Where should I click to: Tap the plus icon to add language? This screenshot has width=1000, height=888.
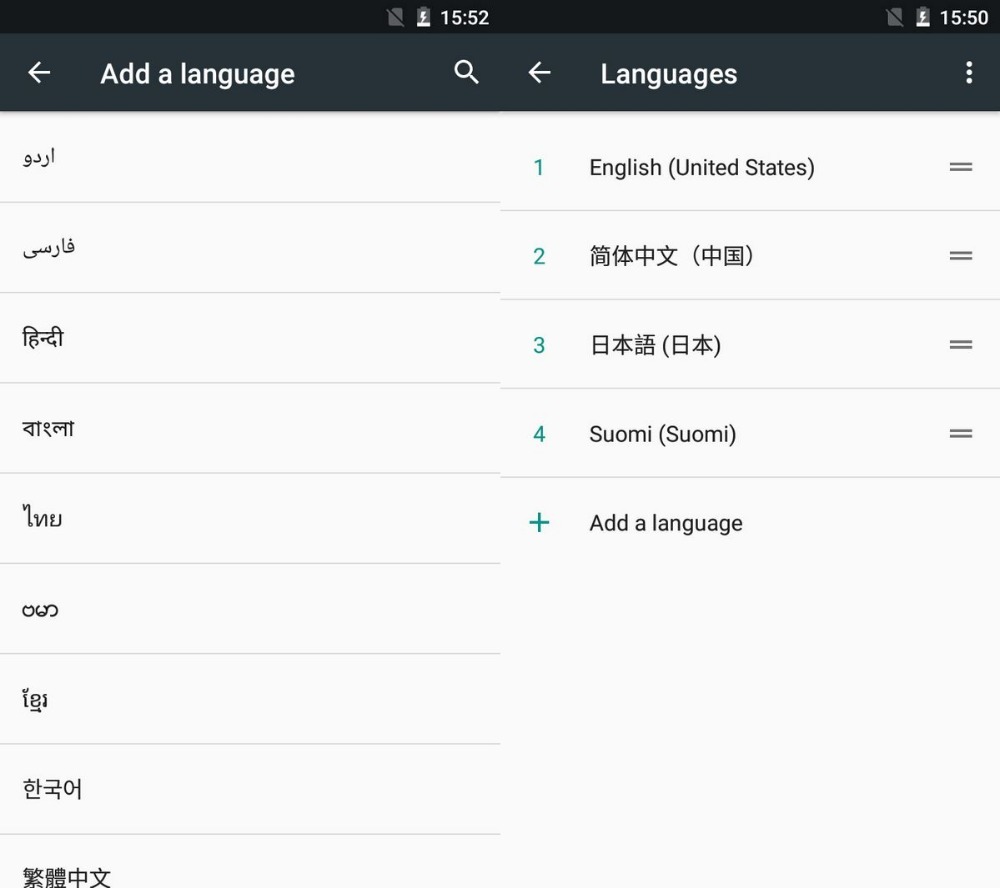tap(539, 523)
